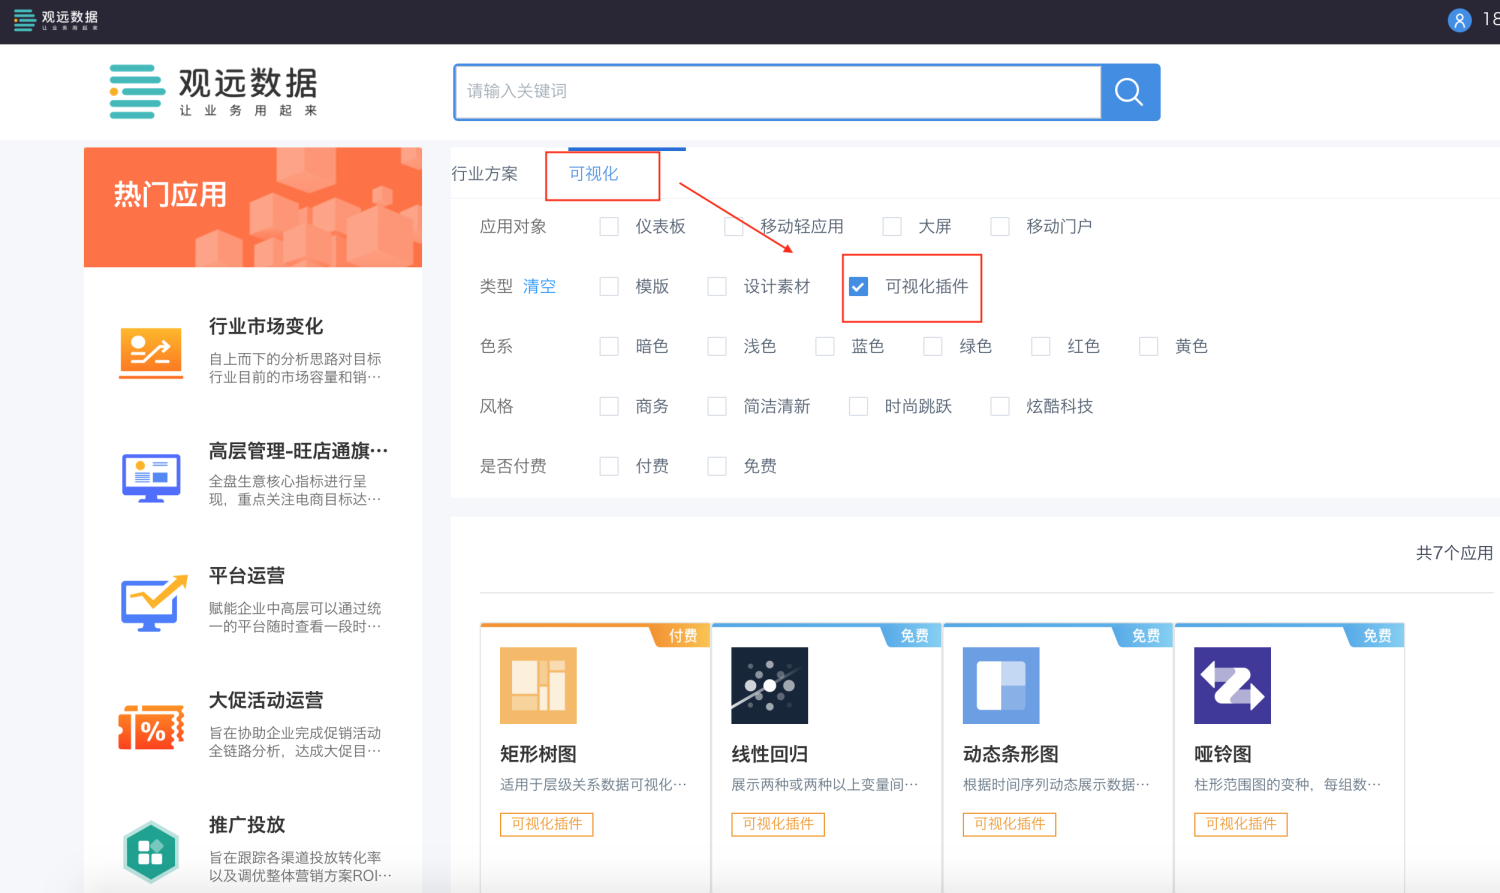Screen dimensions: 1500x893
Task: Click 可视化插件 tag on 哑铃图 card
Action: (x=1241, y=824)
